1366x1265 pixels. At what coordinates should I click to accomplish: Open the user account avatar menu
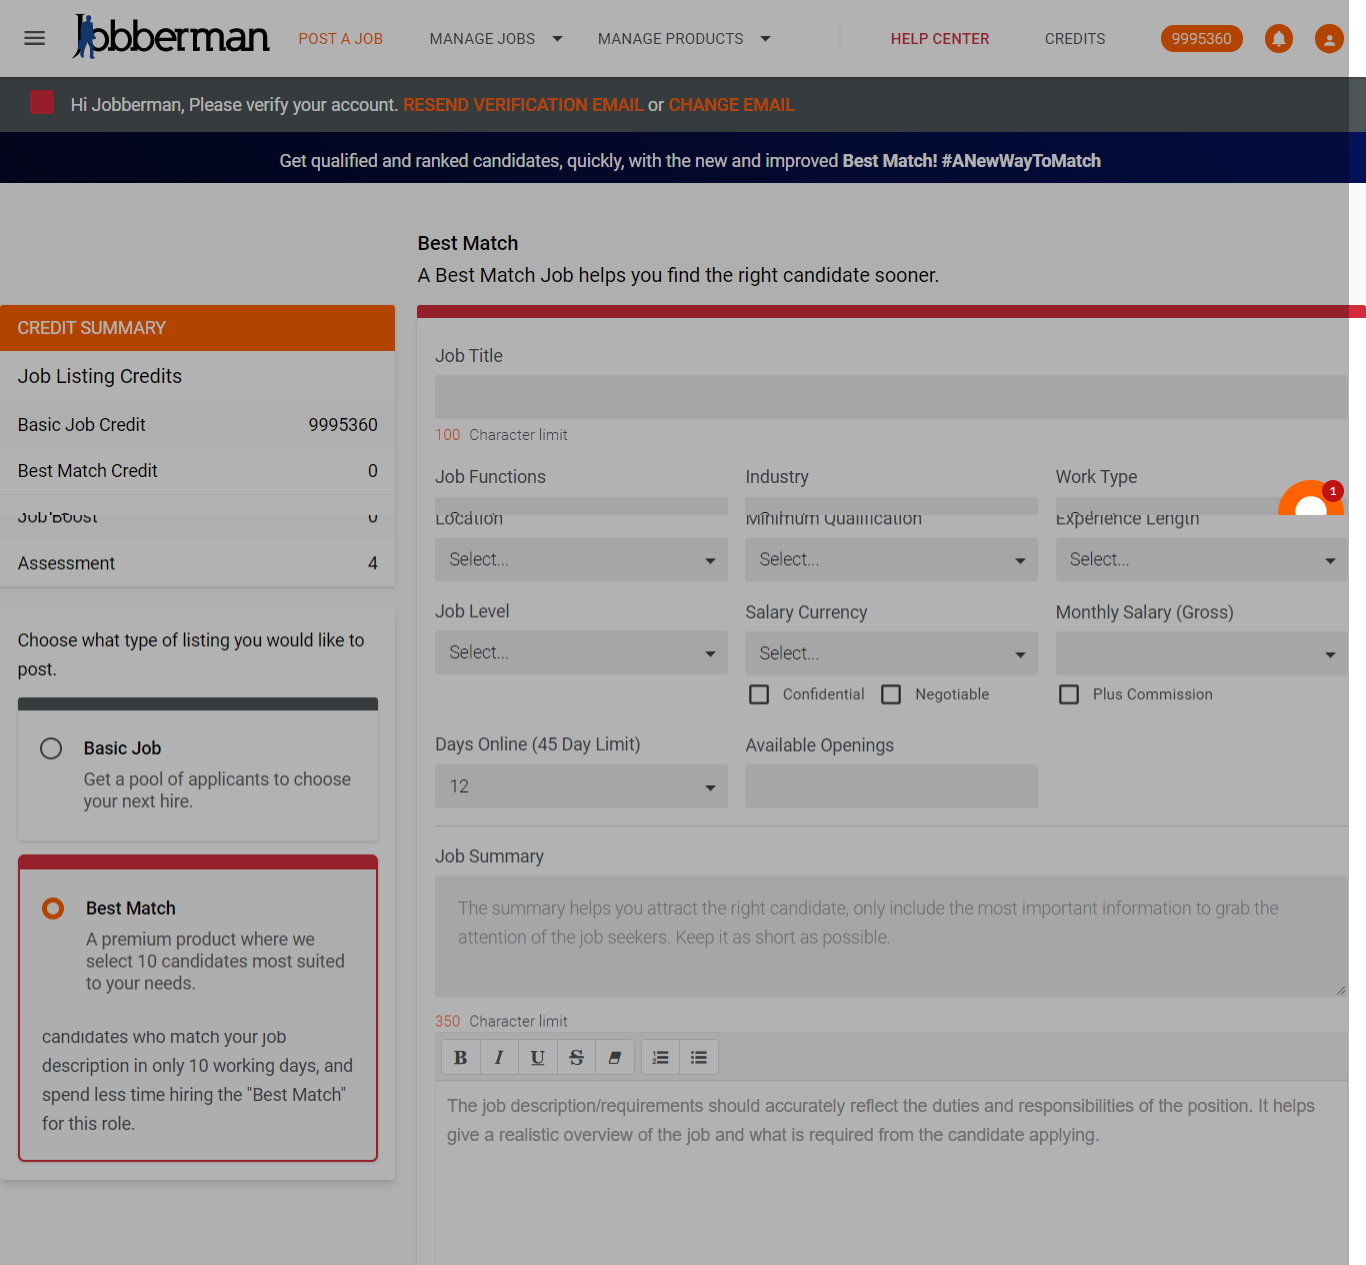point(1329,39)
